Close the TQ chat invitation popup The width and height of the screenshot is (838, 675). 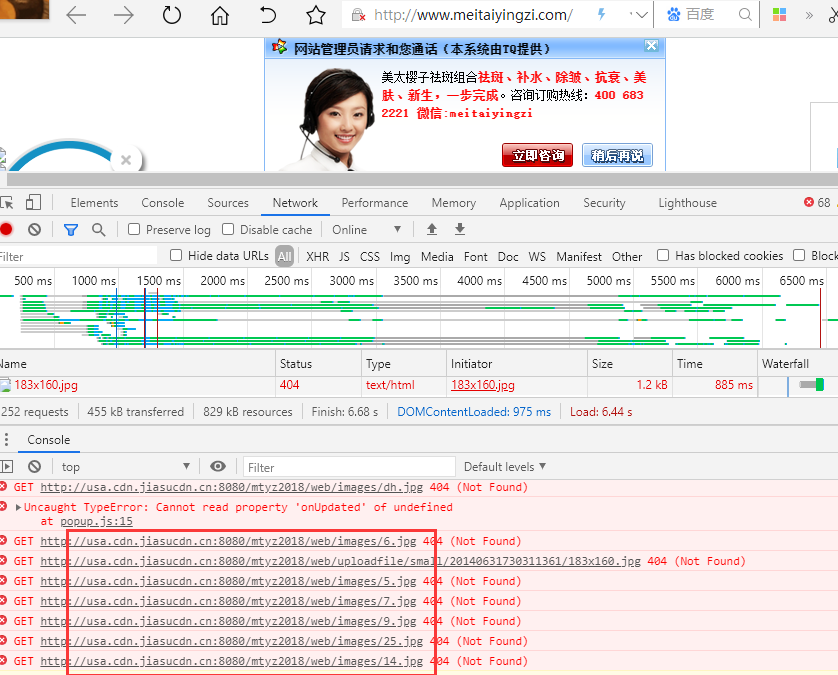tap(651, 45)
